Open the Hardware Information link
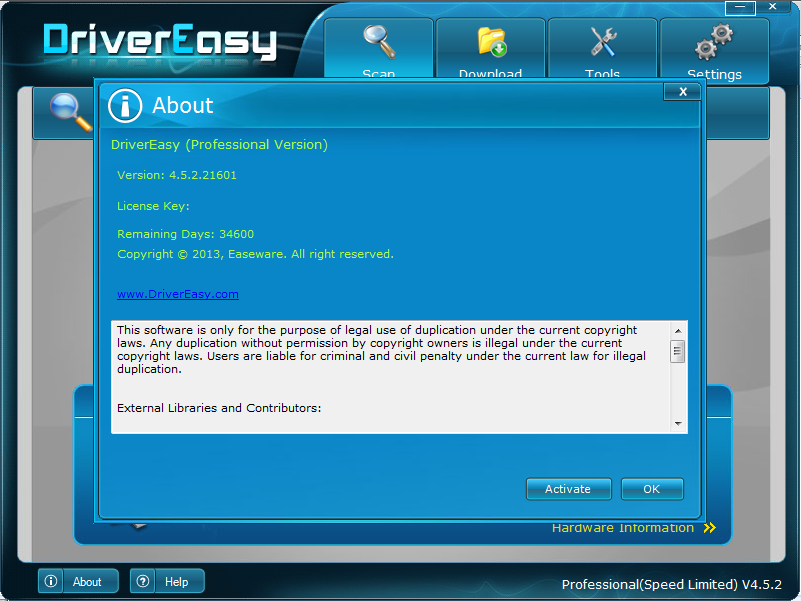Screen dimensions: 801x601 [x=623, y=527]
